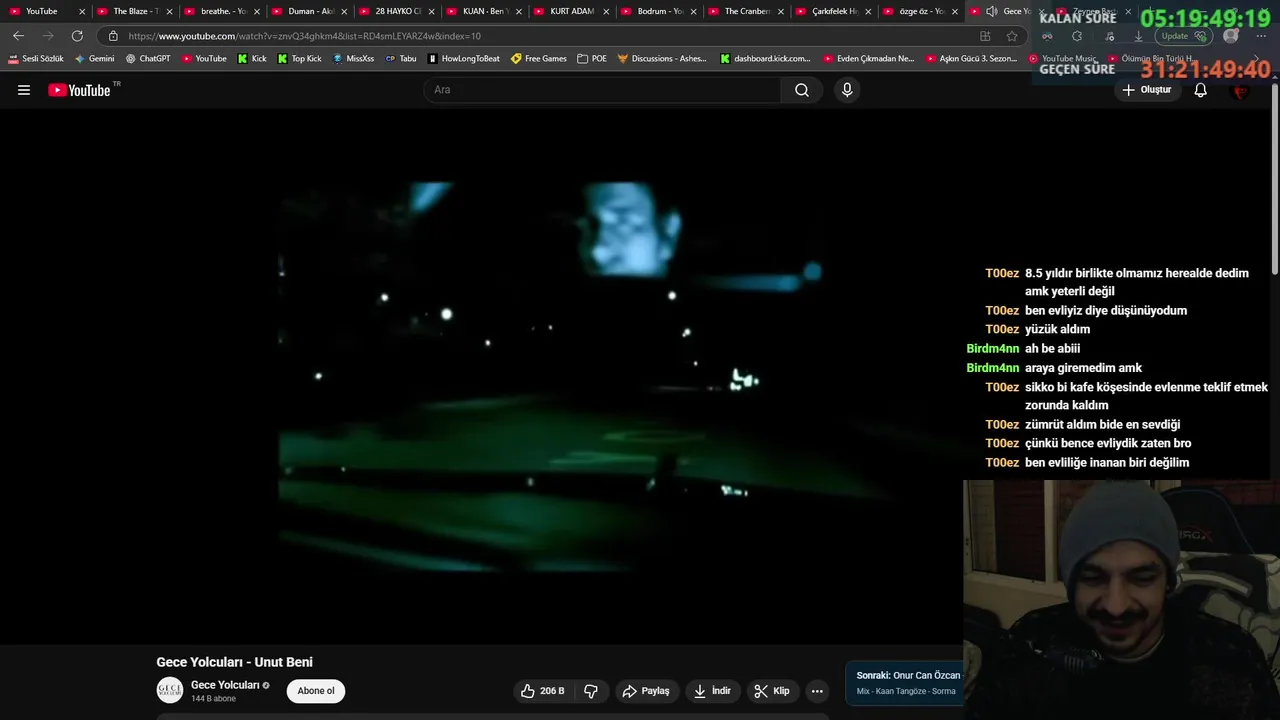
Task: Start voice search with microphone icon
Action: [847, 90]
